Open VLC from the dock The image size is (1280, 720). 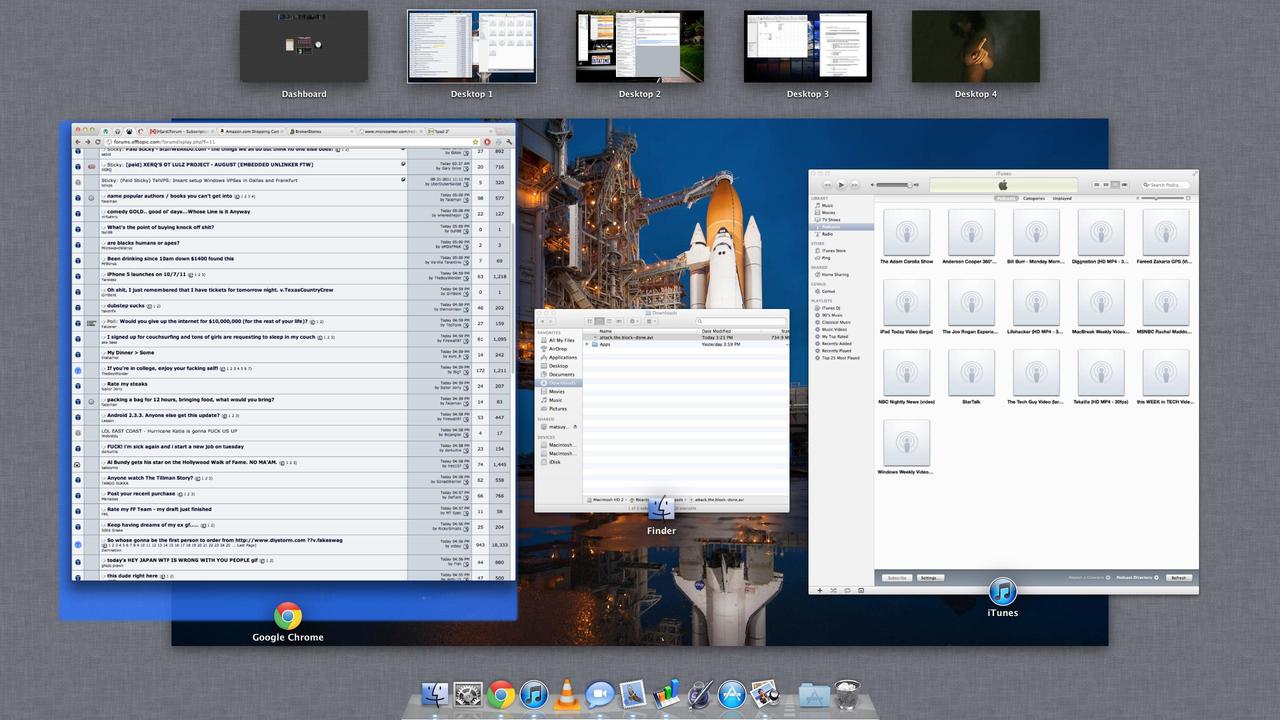tap(567, 694)
